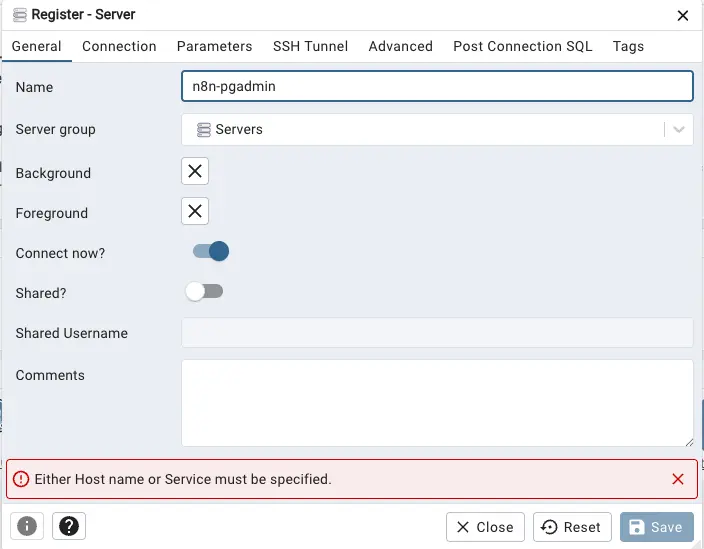Switch to the Connection tab
This screenshot has height=549, width=704.
point(119,46)
